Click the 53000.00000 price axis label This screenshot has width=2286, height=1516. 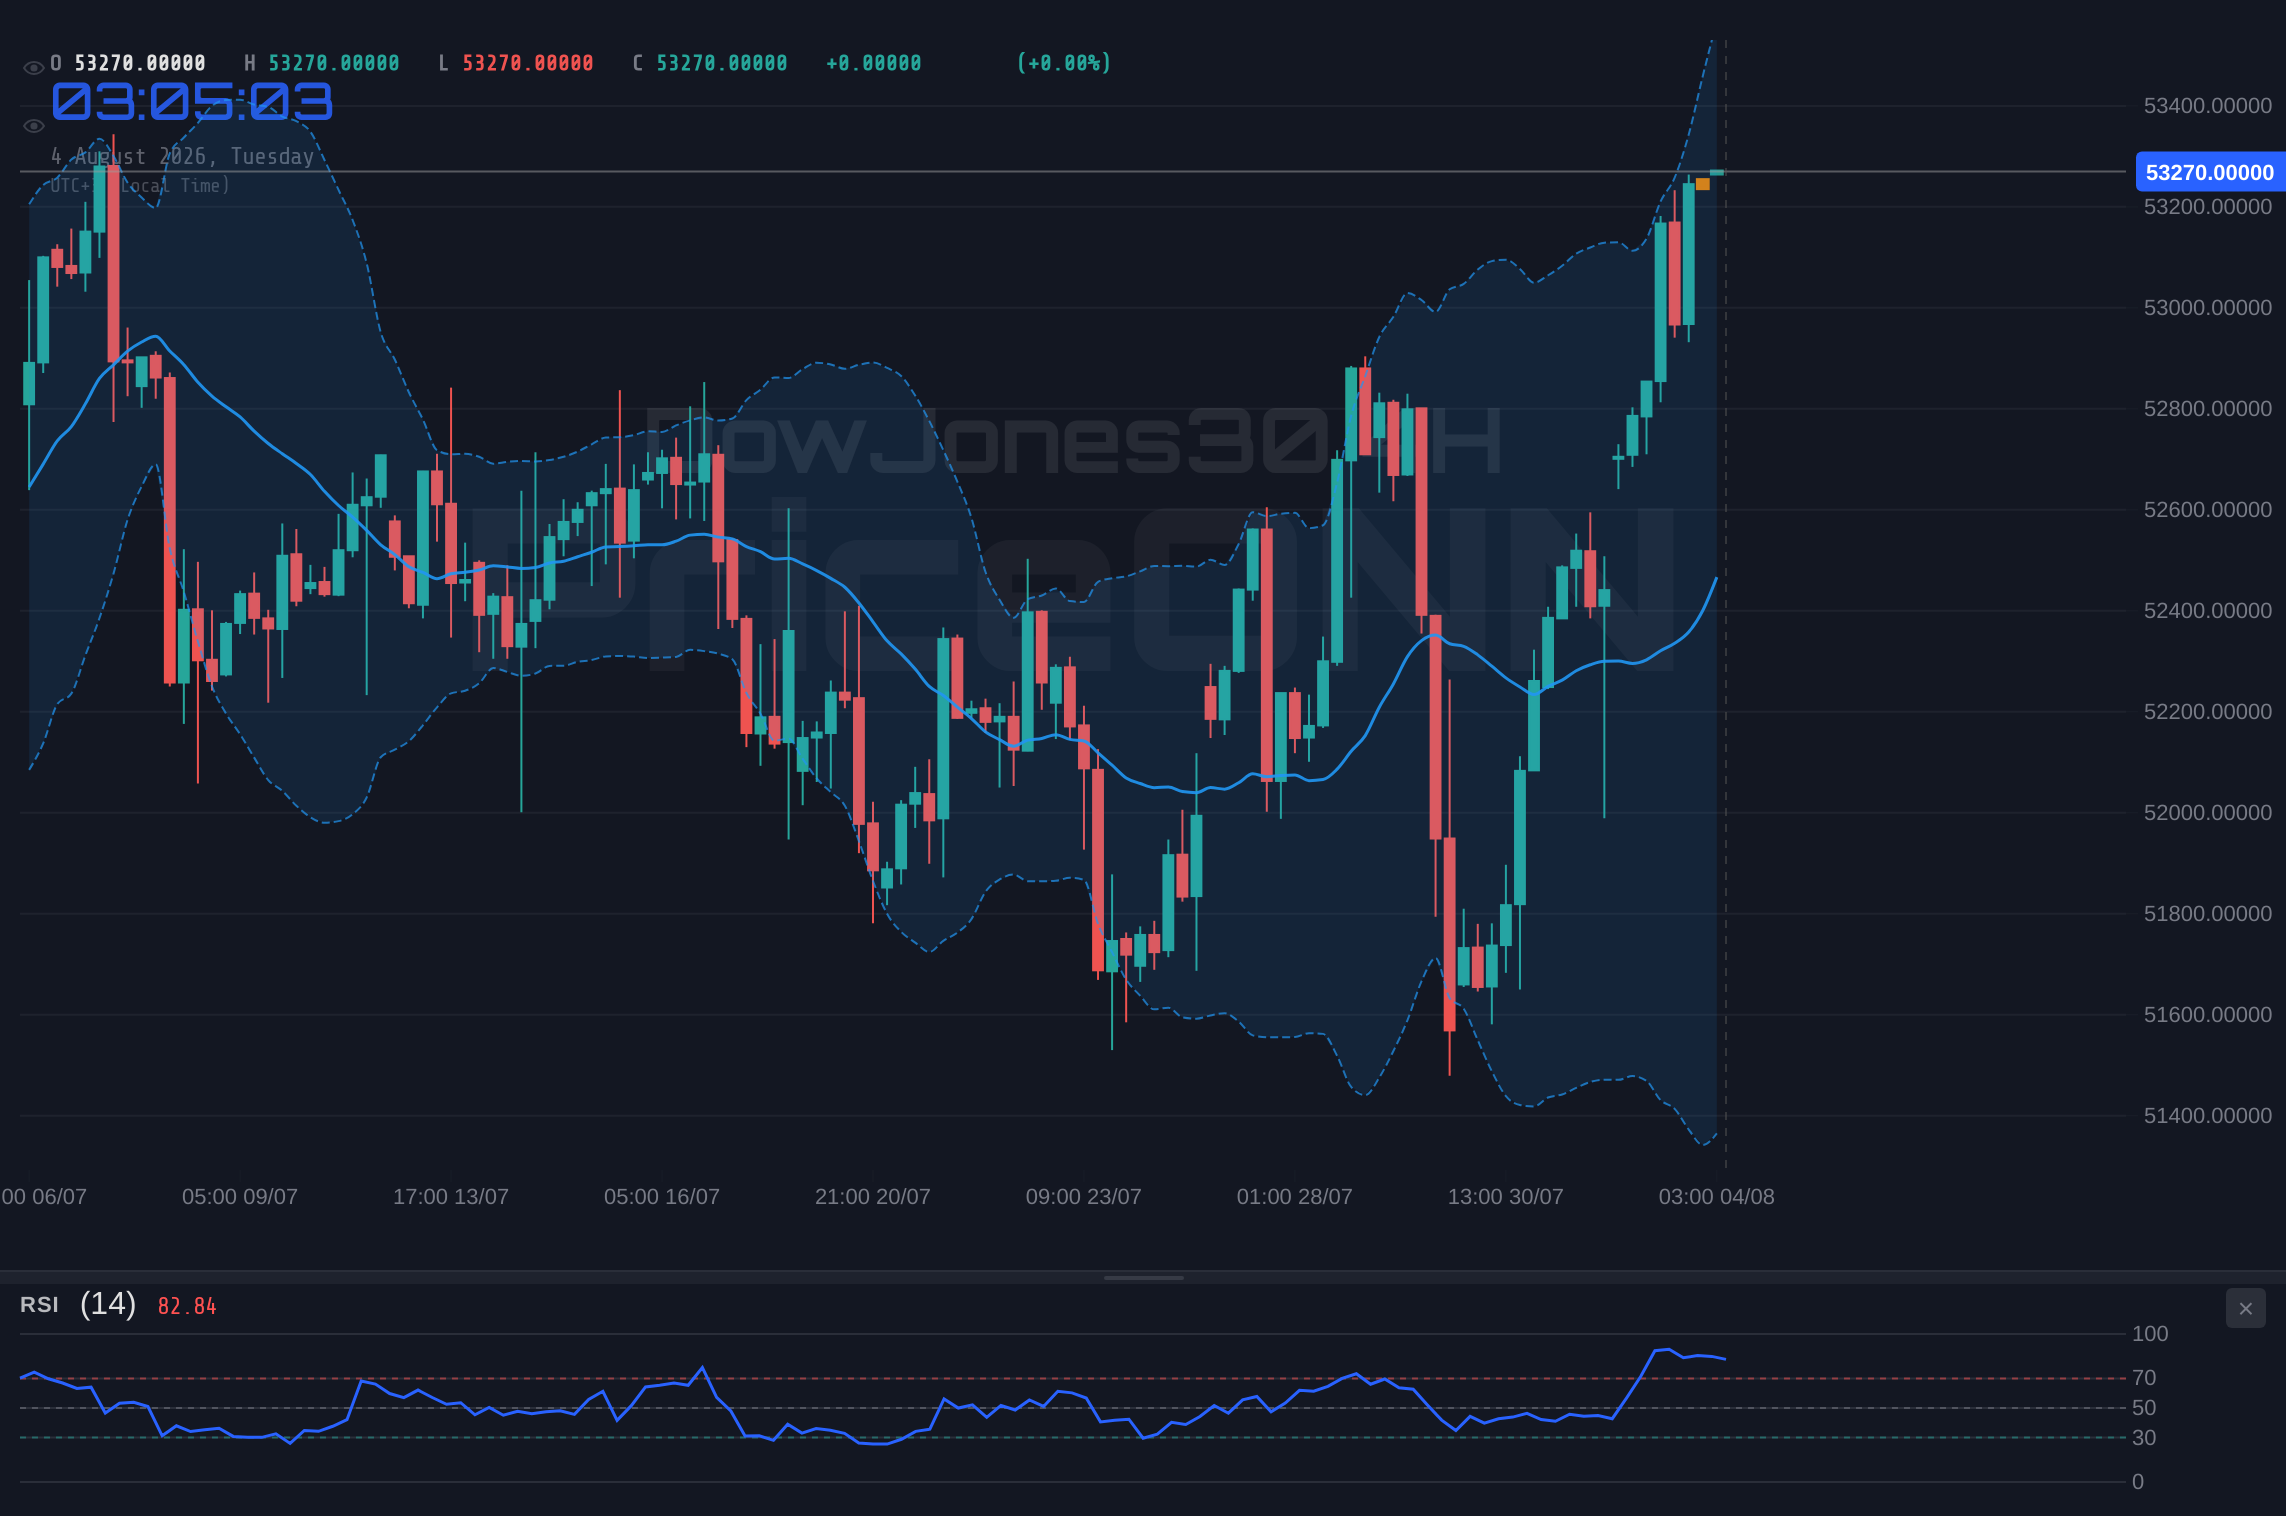2208,308
